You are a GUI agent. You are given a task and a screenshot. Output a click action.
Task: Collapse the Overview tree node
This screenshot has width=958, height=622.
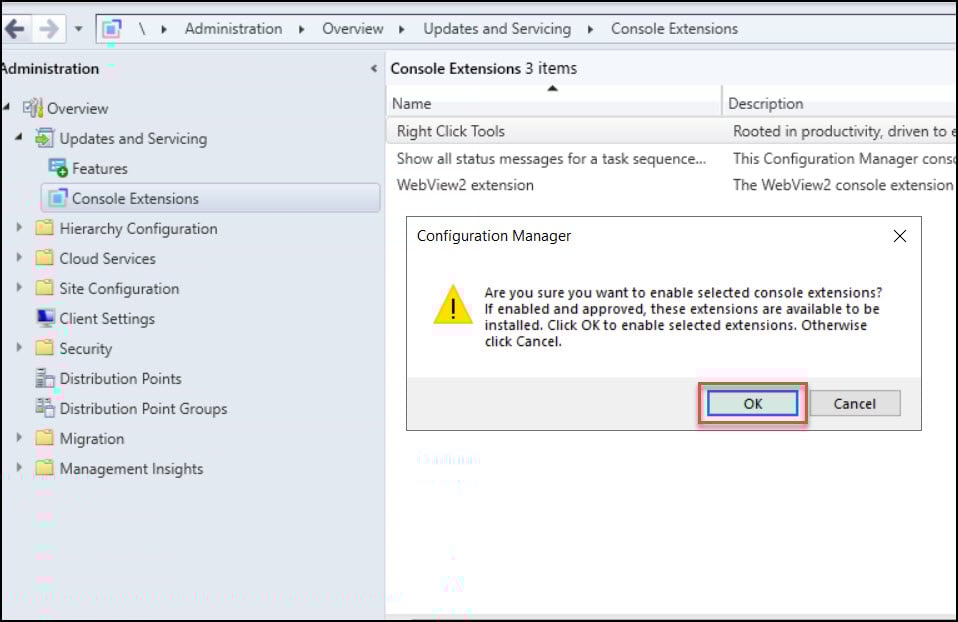[x=6, y=107]
